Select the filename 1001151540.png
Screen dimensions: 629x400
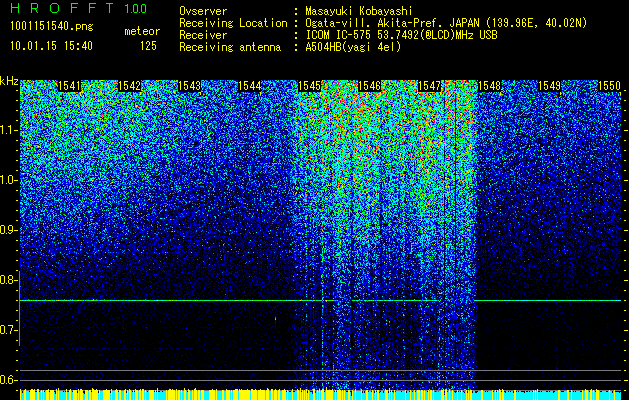[x=52, y=27]
